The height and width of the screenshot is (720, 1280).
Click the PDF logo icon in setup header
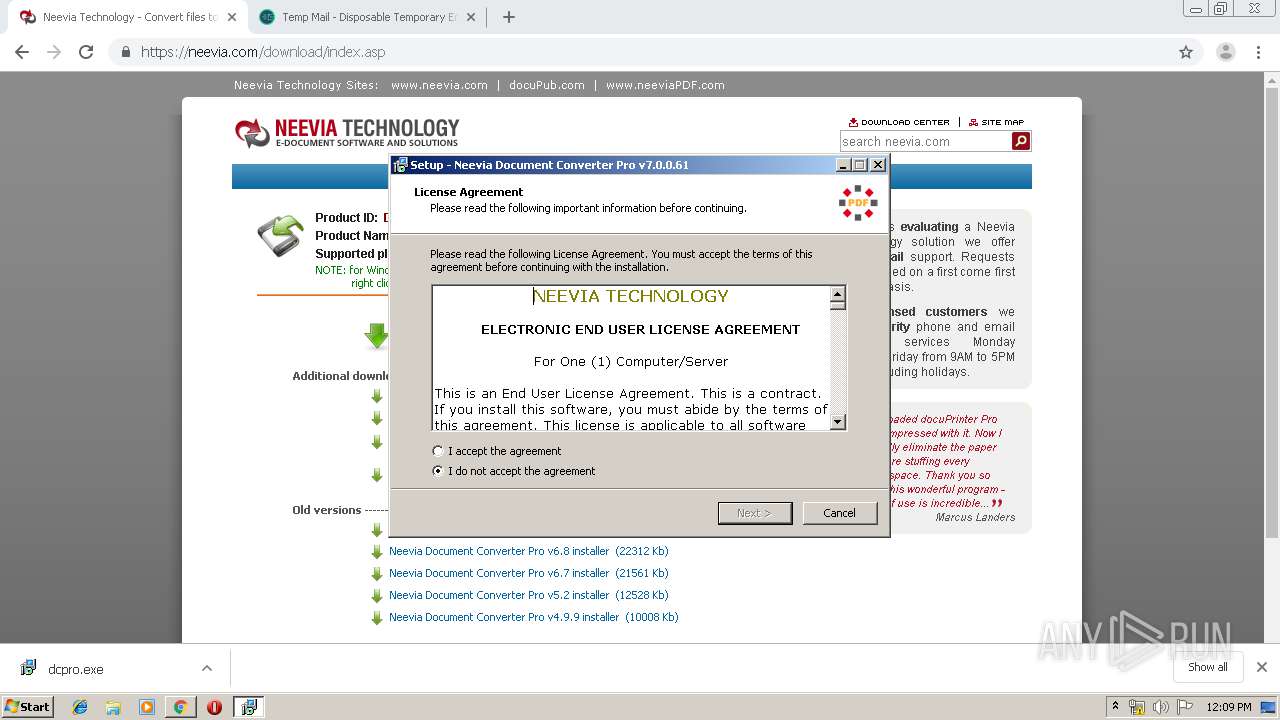tap(858, 202)
